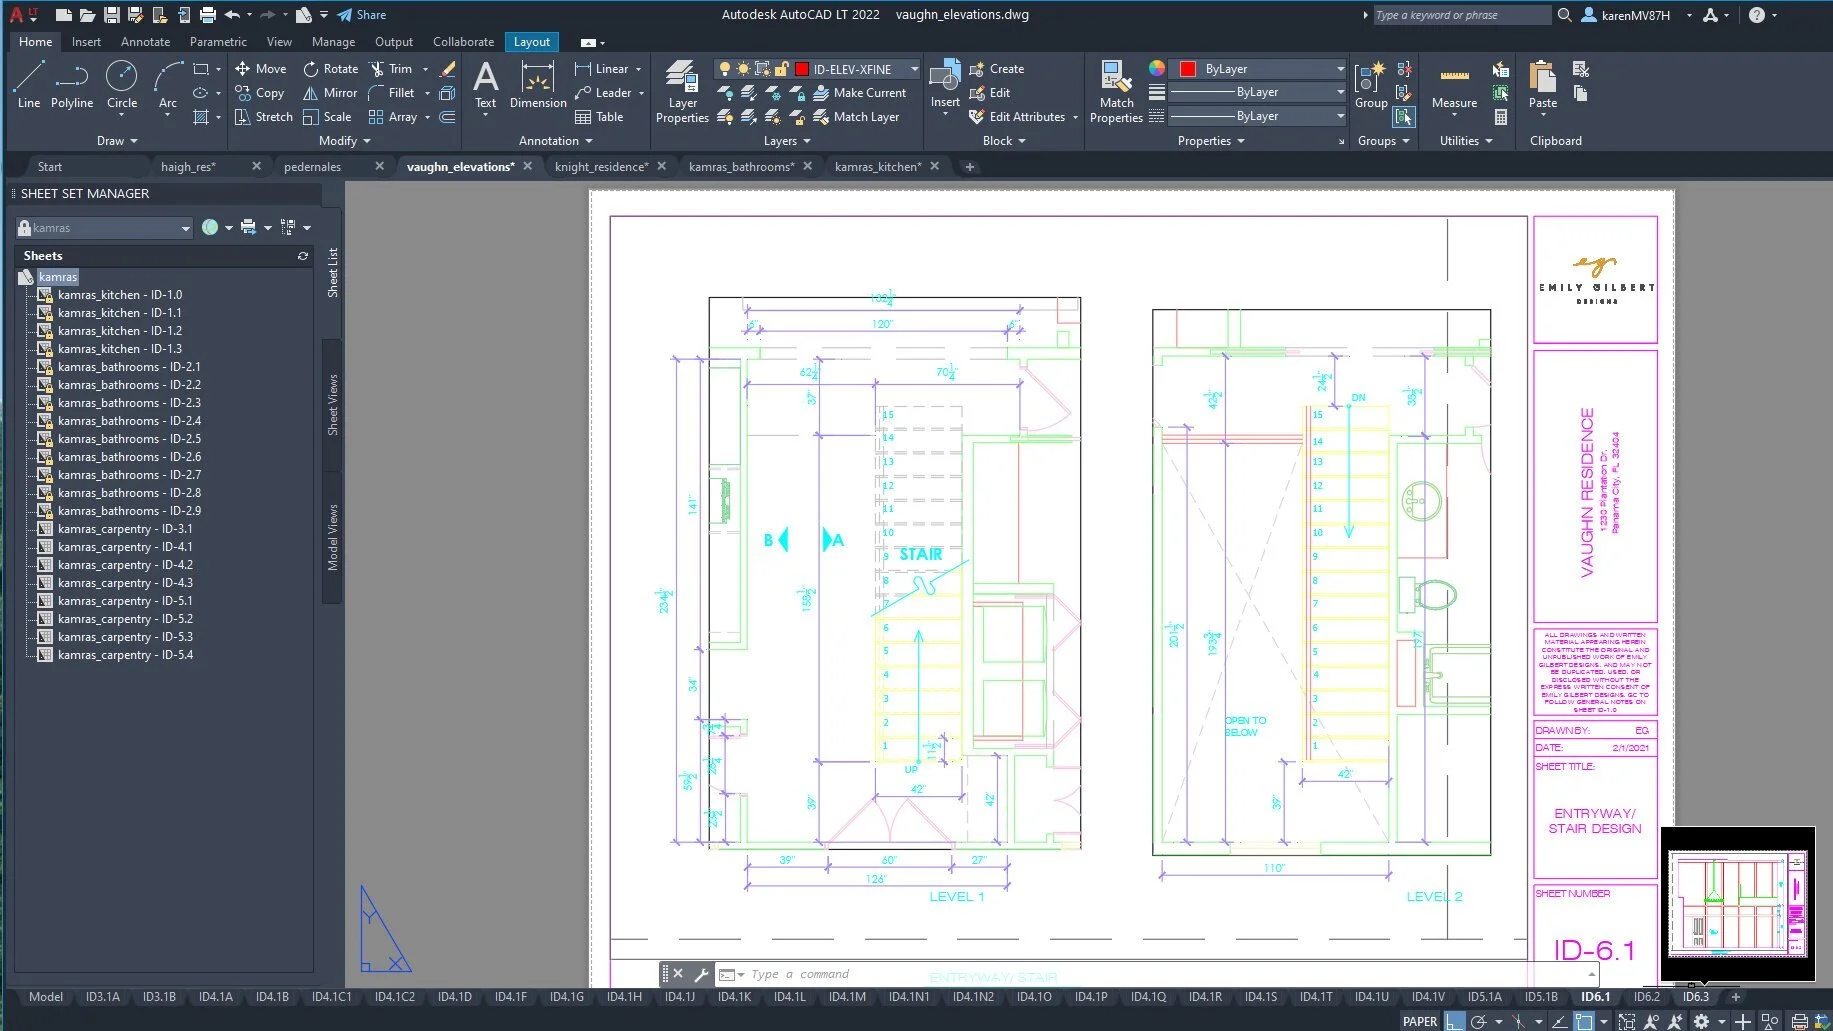Viewport: 1833px width, 1031px height.
Task: Select the Circle tool
Action: pos(121,85)
